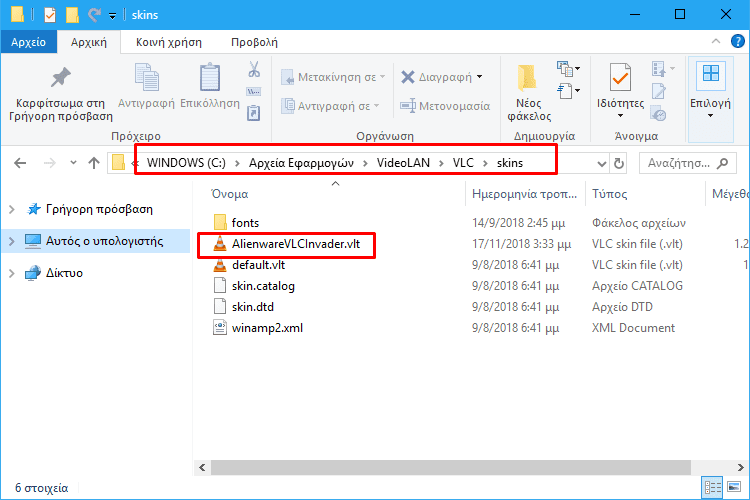Viewport: 750px width, 500px height.
Task: Switch to large icons view in the status bar
Action: [x=734, y=488]
